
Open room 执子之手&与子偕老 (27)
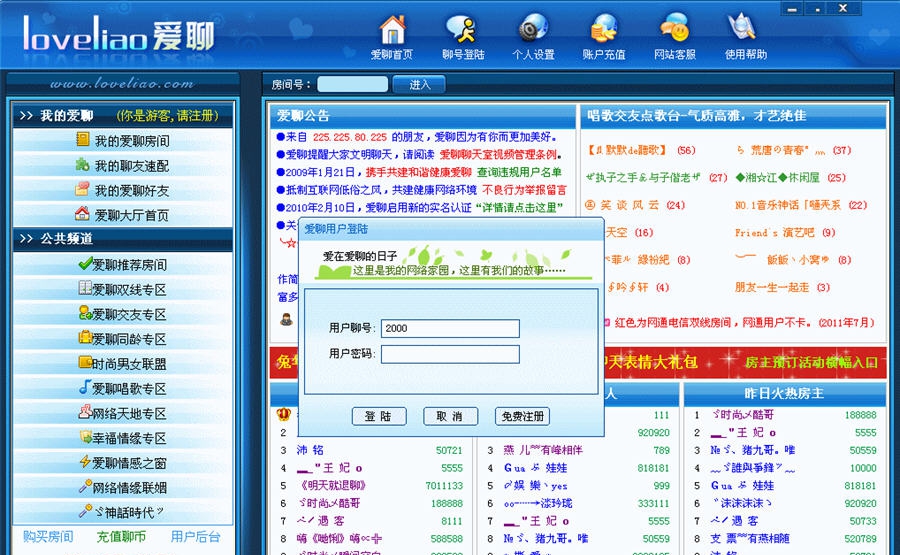point(656,178)
